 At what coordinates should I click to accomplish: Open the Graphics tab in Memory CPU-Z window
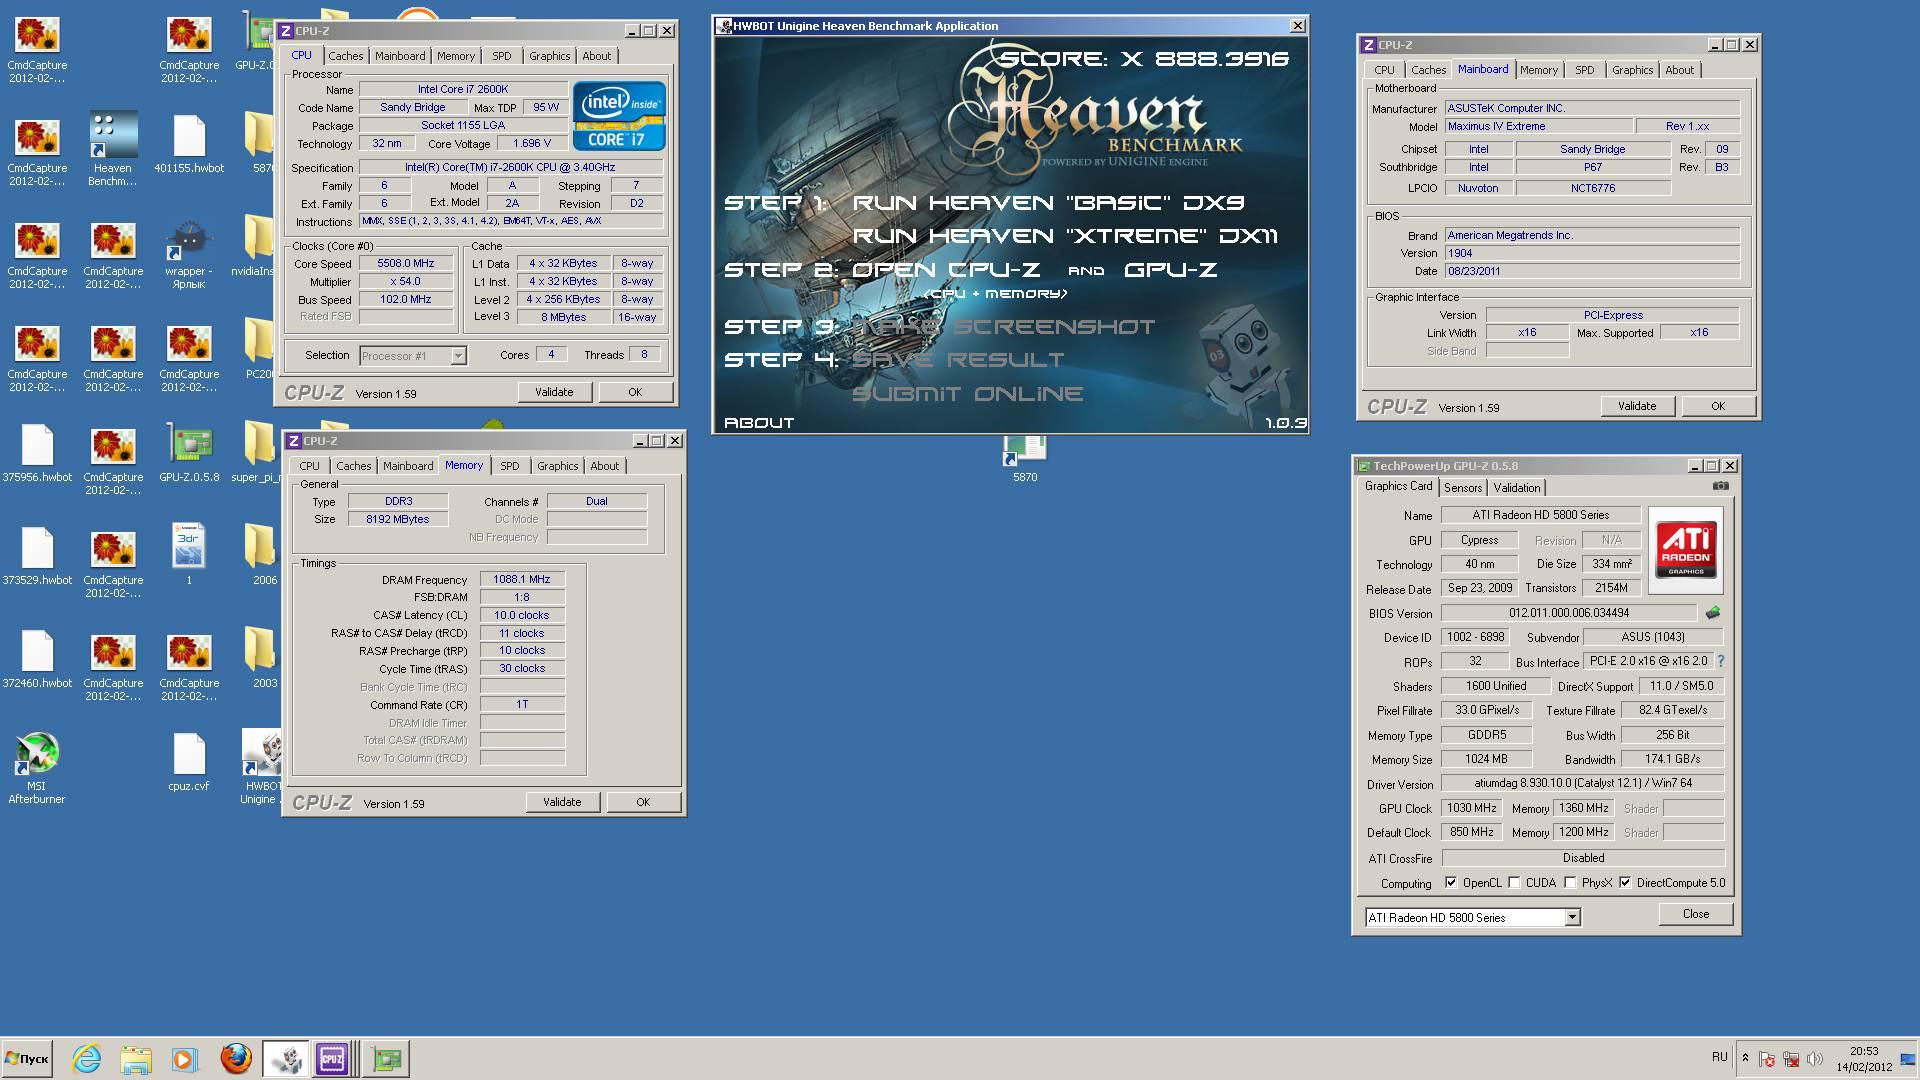558,466
